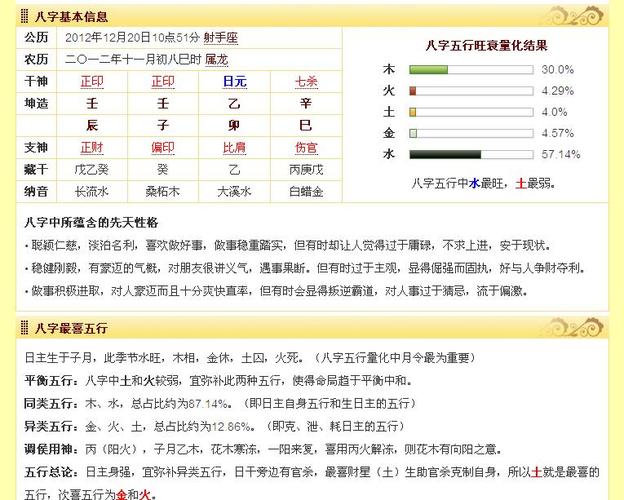624x500 pixels.
Task: Click the 乙 heavenly stem in 坤造 row
Action: [x=234, y=104]
